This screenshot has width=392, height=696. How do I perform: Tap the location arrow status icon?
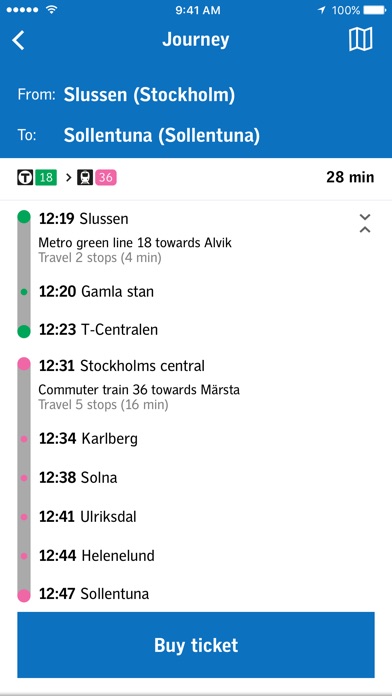tap(322, 10)
